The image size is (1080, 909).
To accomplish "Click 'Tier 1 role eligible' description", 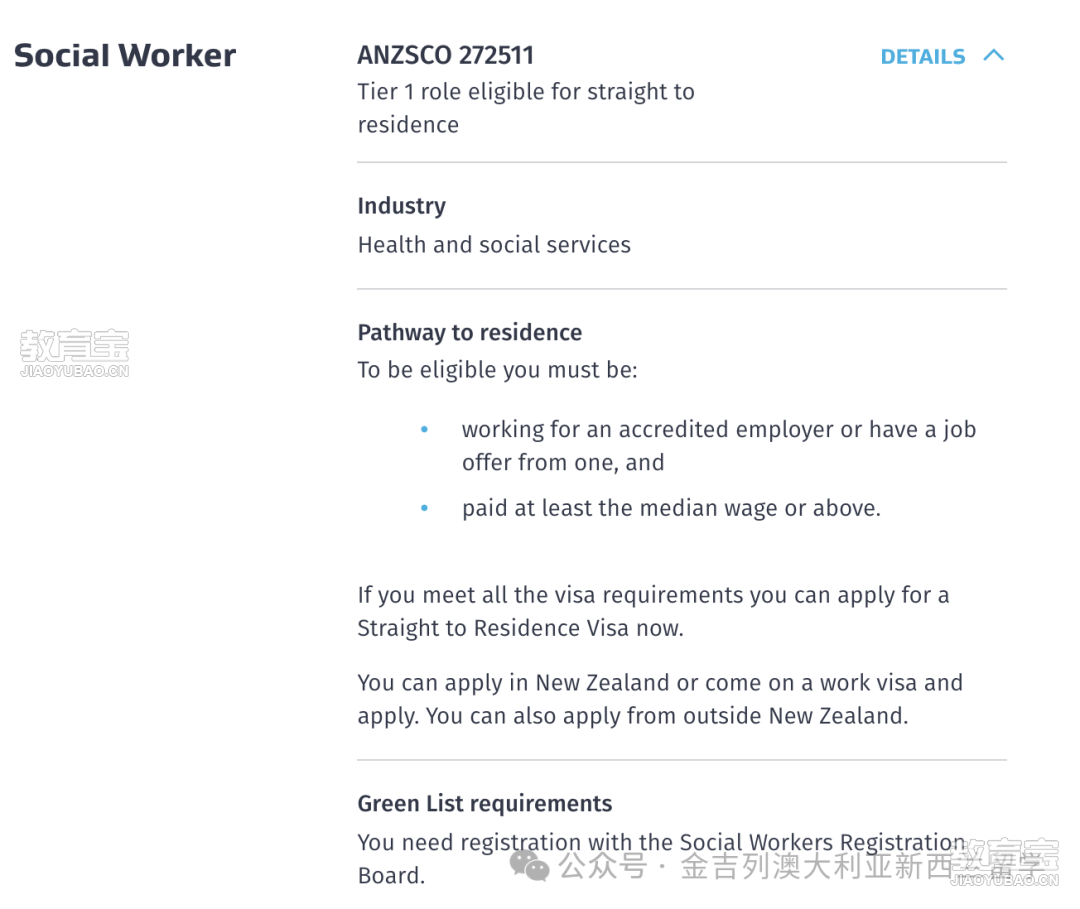I will pos(526,108).
